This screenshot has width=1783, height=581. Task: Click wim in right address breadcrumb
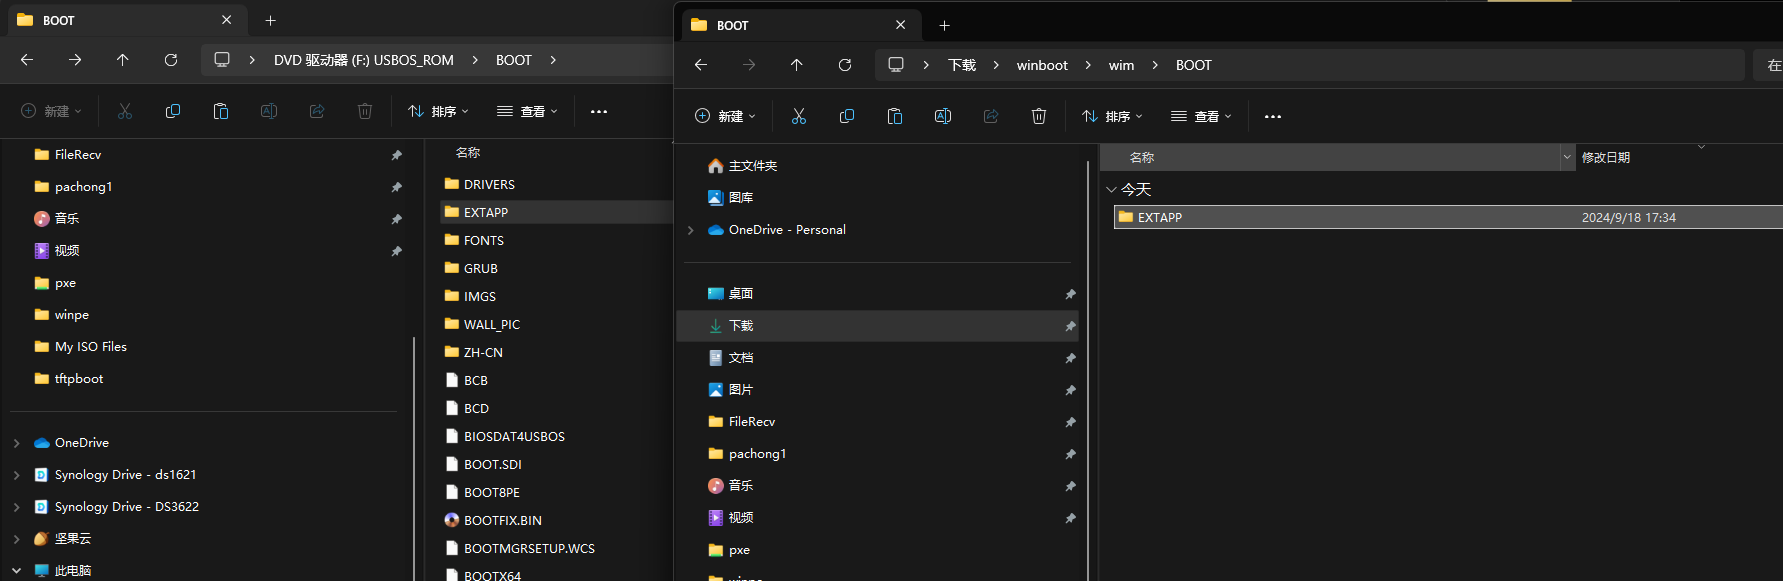pyautogui.click(x=1121, y=65)
